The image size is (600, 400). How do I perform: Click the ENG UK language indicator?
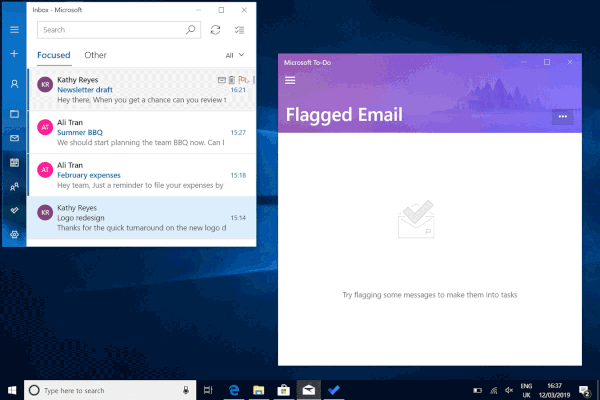[x=527, y=390]
